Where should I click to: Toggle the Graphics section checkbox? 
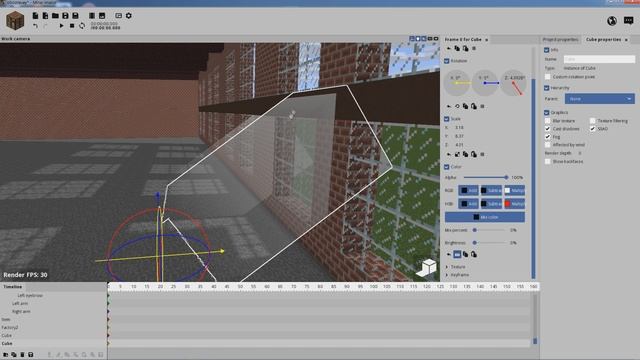click(547, 112)
